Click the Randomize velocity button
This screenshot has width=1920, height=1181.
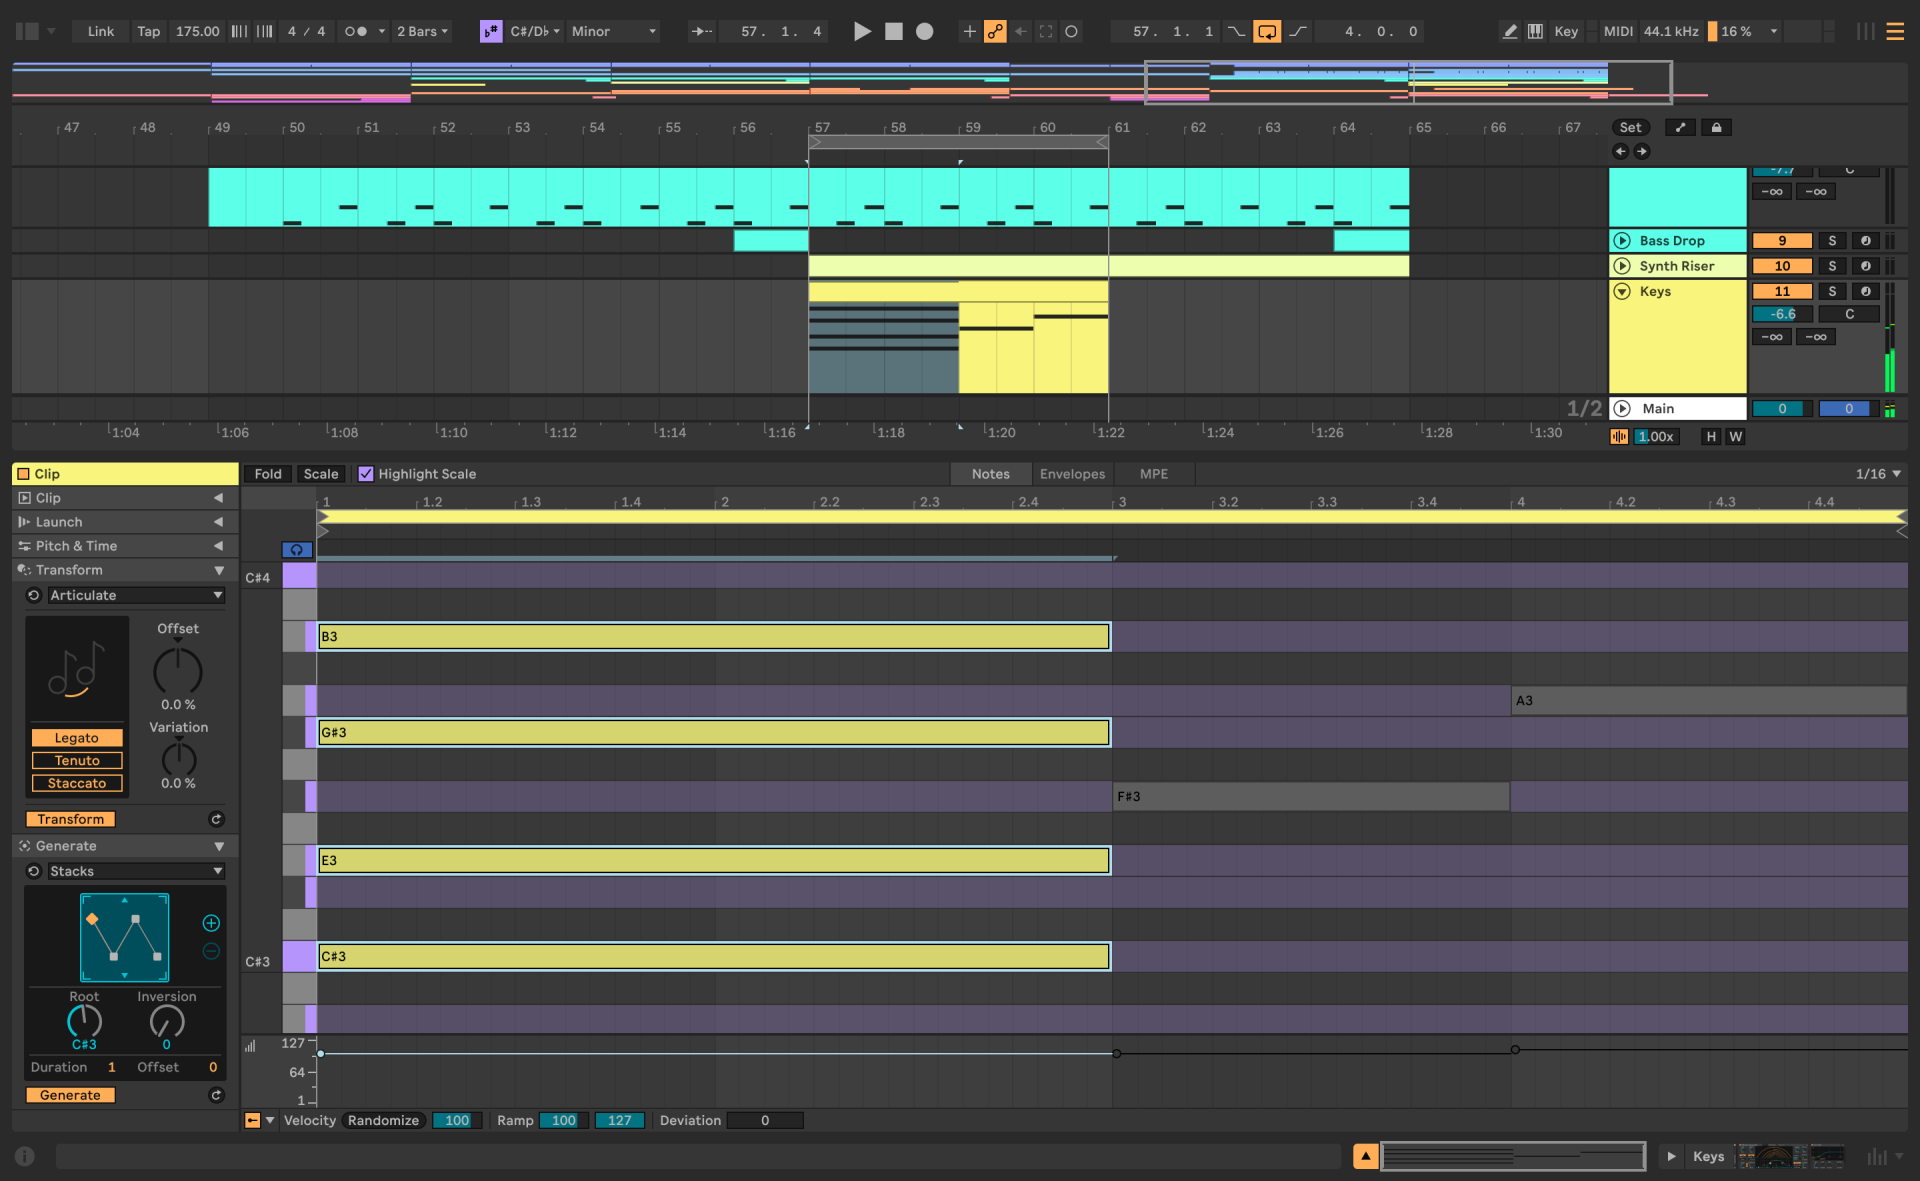pos(383,1120)
